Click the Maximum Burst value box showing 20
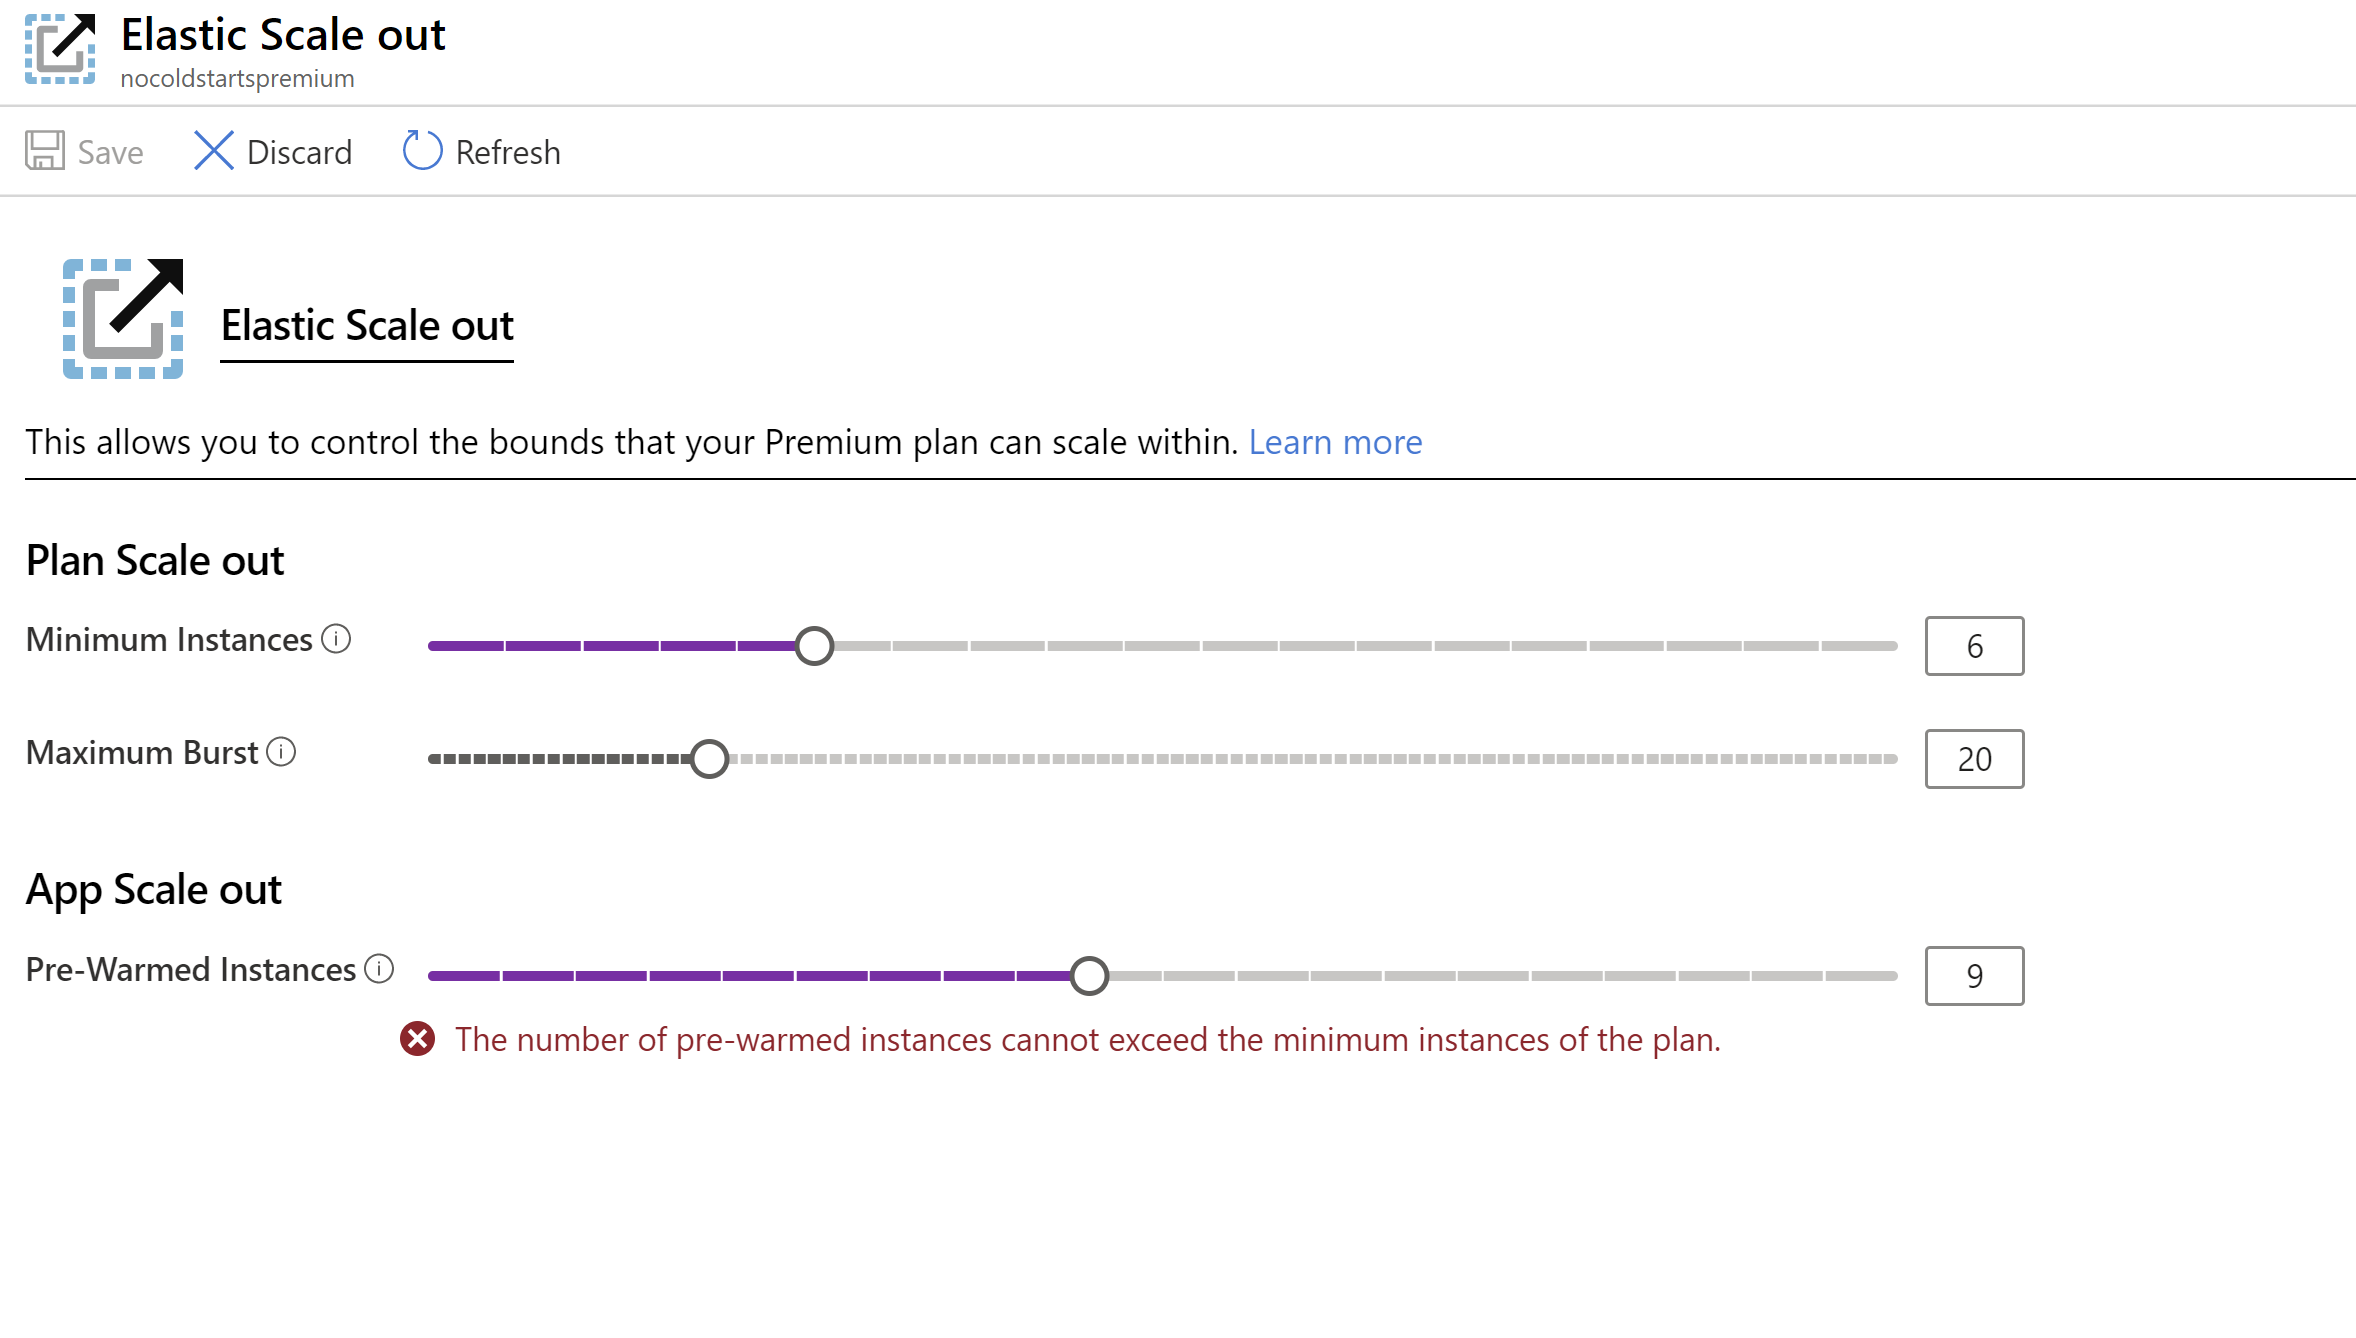Screen dimensions: 2356x1338 tap(1974, 759)
